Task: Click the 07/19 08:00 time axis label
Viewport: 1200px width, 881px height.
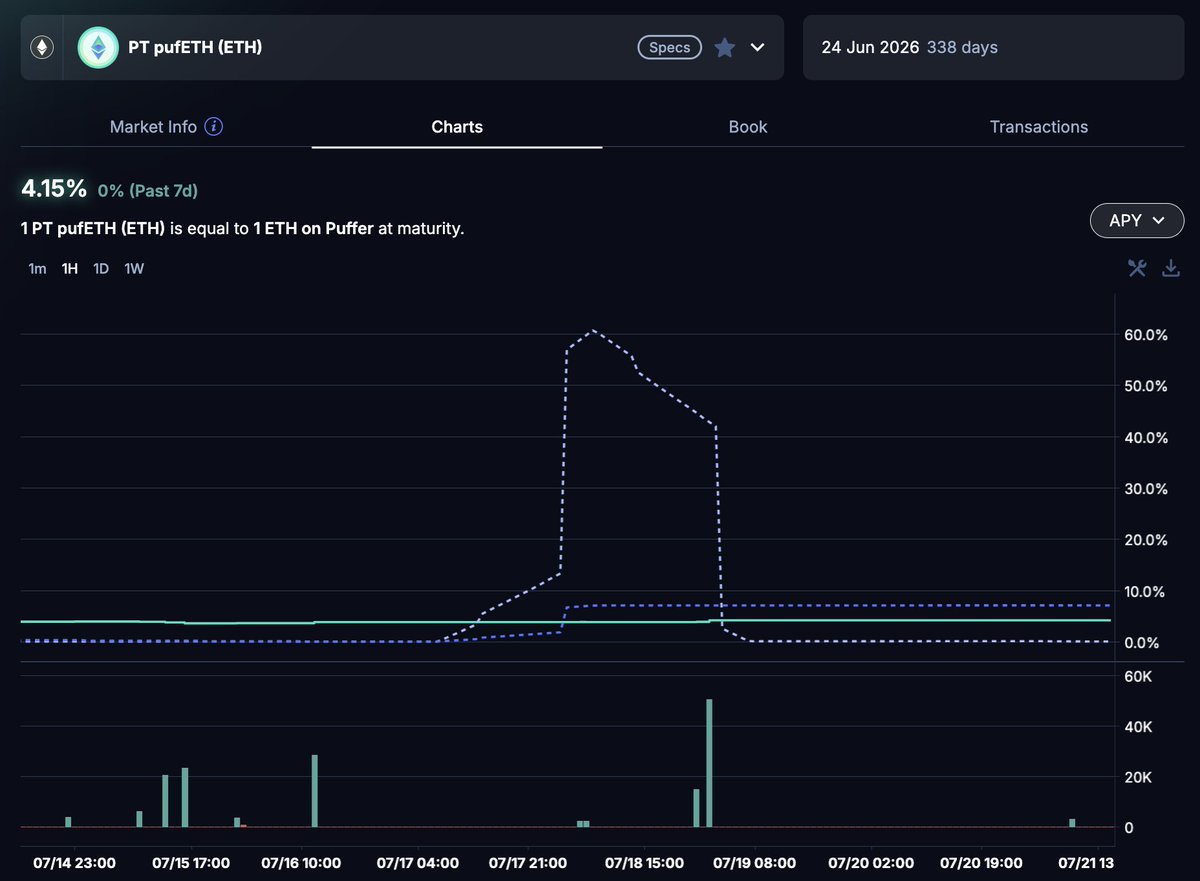Action: click(755, 862)
